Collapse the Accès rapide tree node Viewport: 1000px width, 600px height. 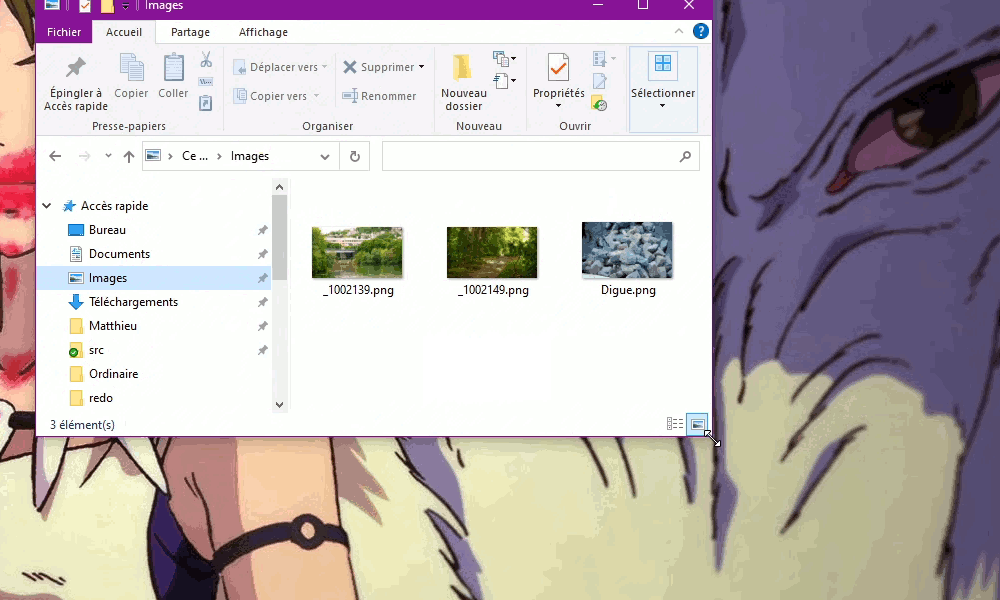tap(47, 205)
